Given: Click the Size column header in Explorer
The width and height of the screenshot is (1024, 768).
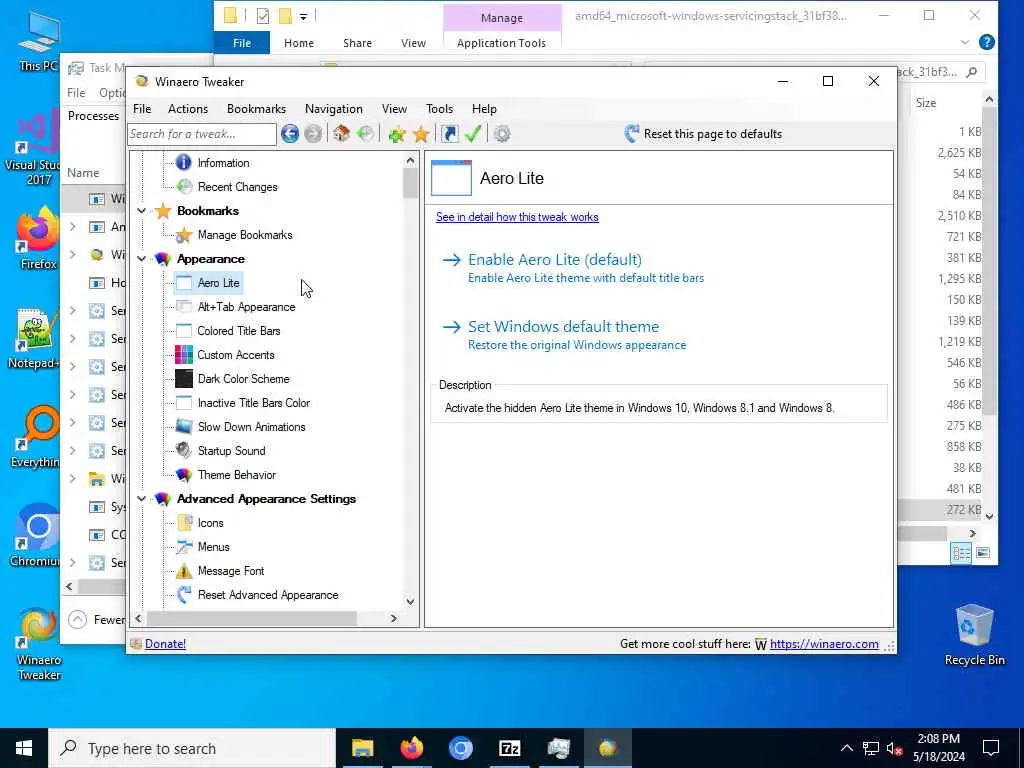Looking at the screenshot, I should 926,103.
